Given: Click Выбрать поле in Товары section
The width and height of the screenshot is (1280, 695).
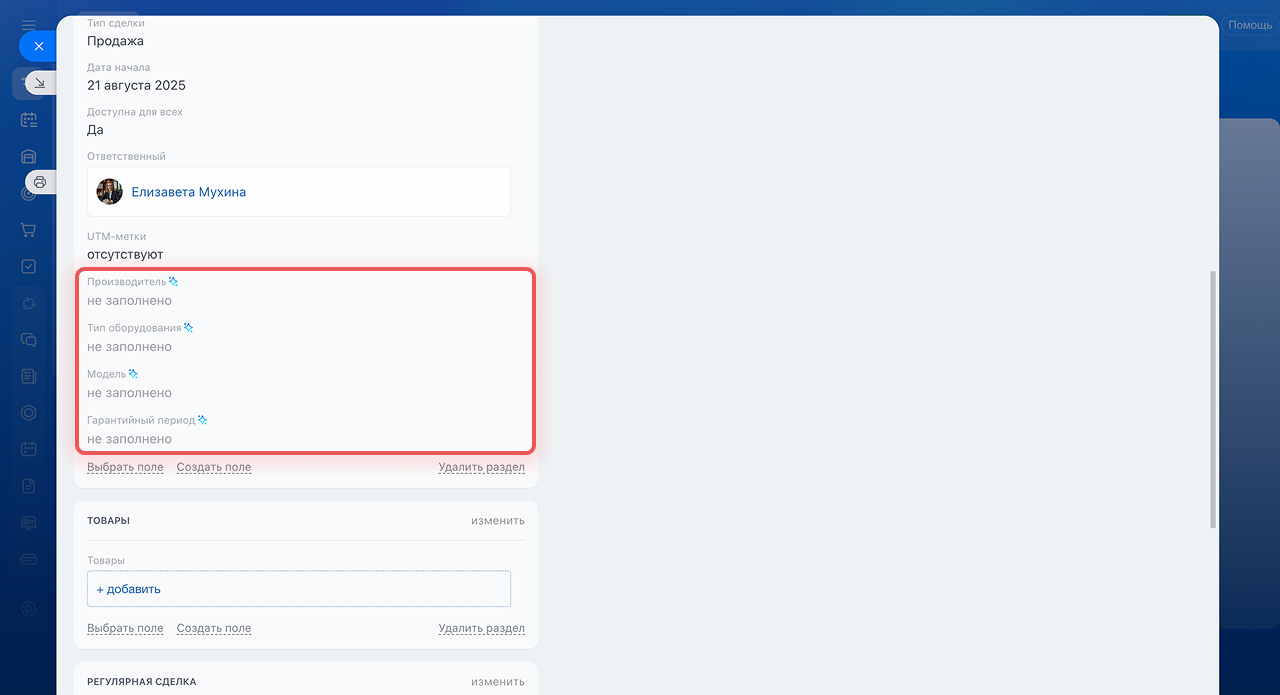Looking at the screenshot, I should point(125,629).
